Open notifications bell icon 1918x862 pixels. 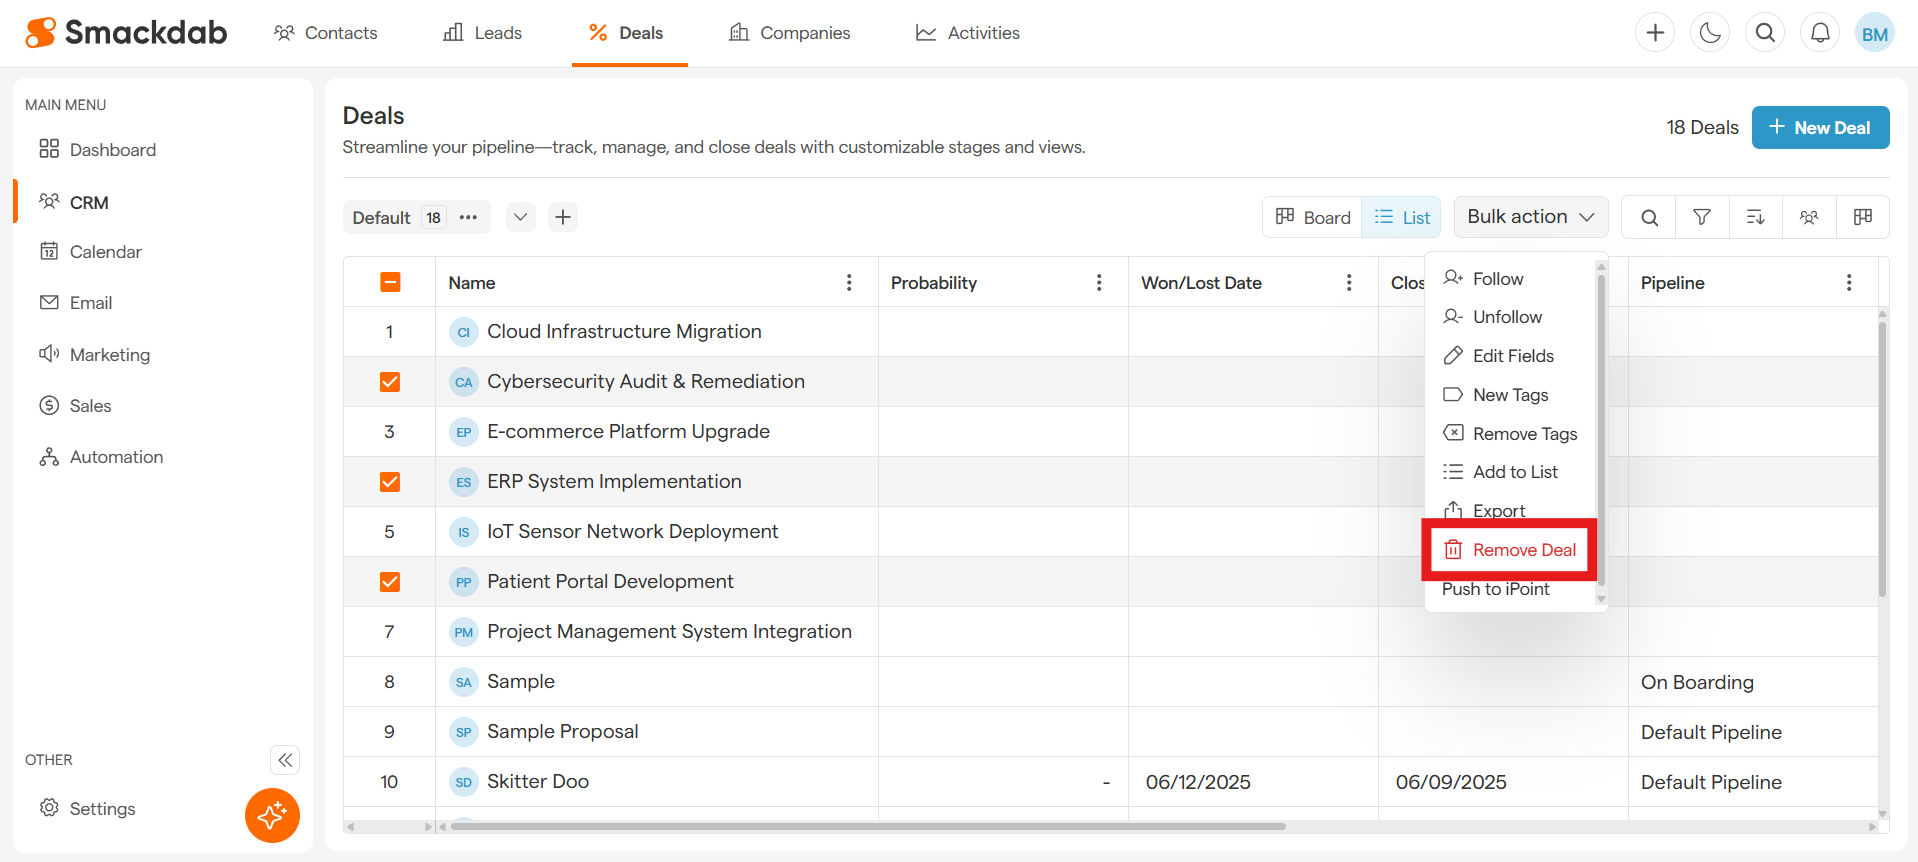1820,33
